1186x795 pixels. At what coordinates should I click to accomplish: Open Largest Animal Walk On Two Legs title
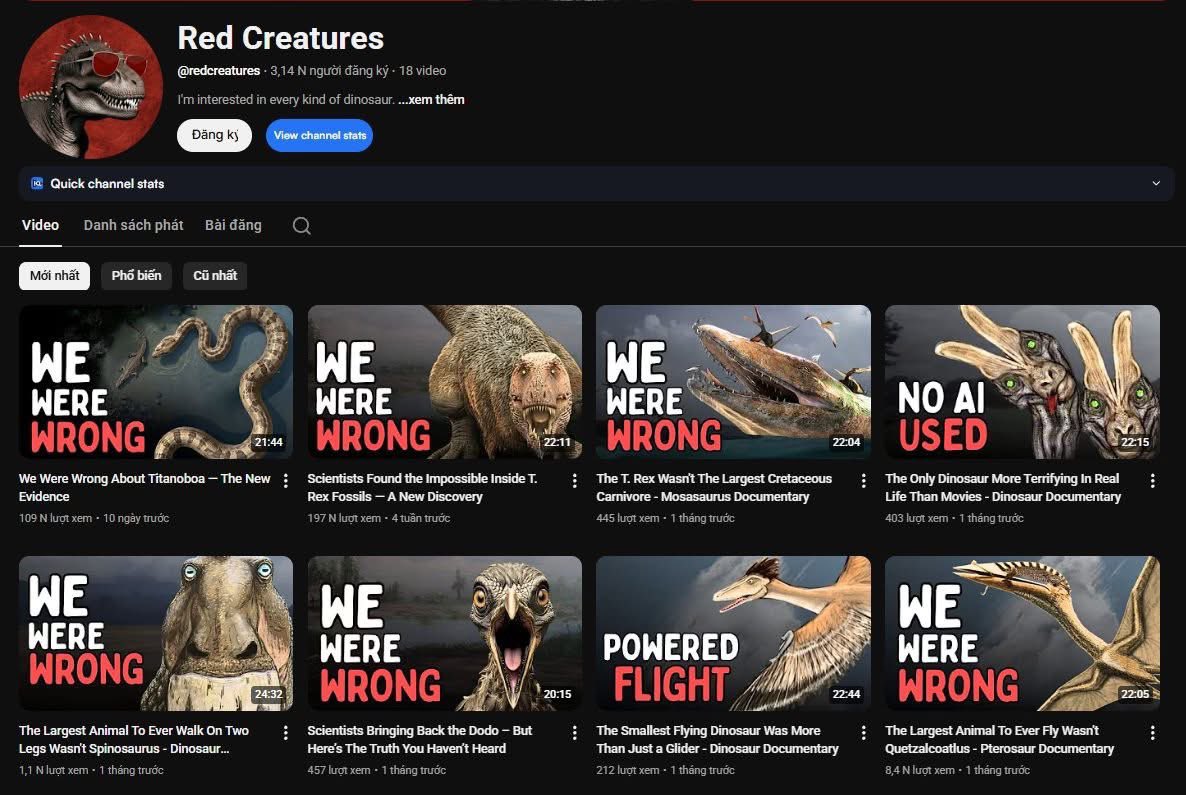(134, 739)
